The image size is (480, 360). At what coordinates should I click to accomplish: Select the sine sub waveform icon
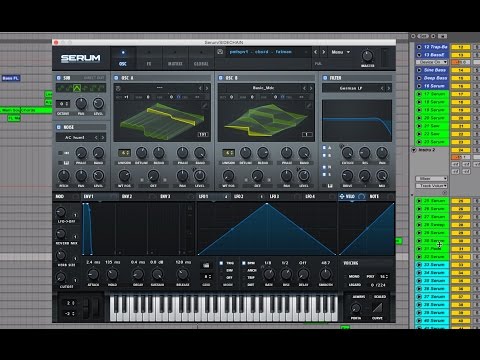tap(61, 88)
